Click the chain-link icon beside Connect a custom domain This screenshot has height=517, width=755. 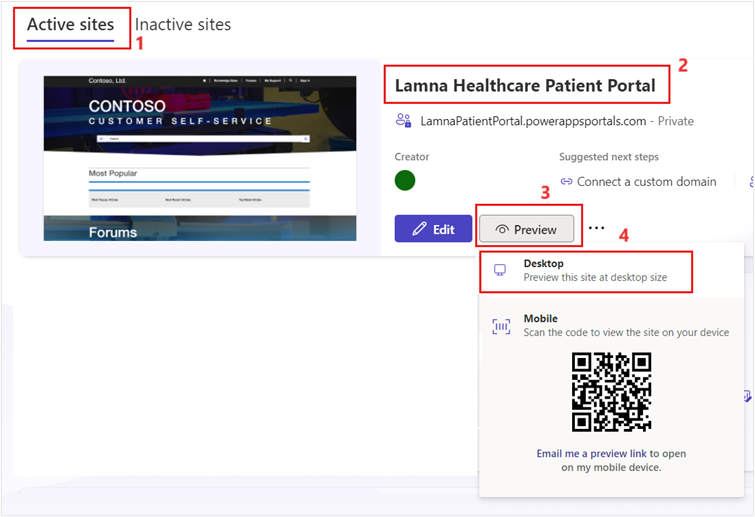566,181
